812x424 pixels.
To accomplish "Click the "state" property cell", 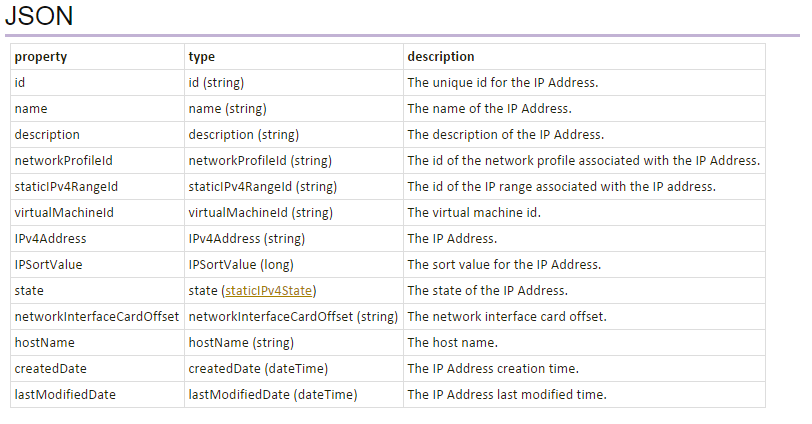I will [x=29, y=290].
